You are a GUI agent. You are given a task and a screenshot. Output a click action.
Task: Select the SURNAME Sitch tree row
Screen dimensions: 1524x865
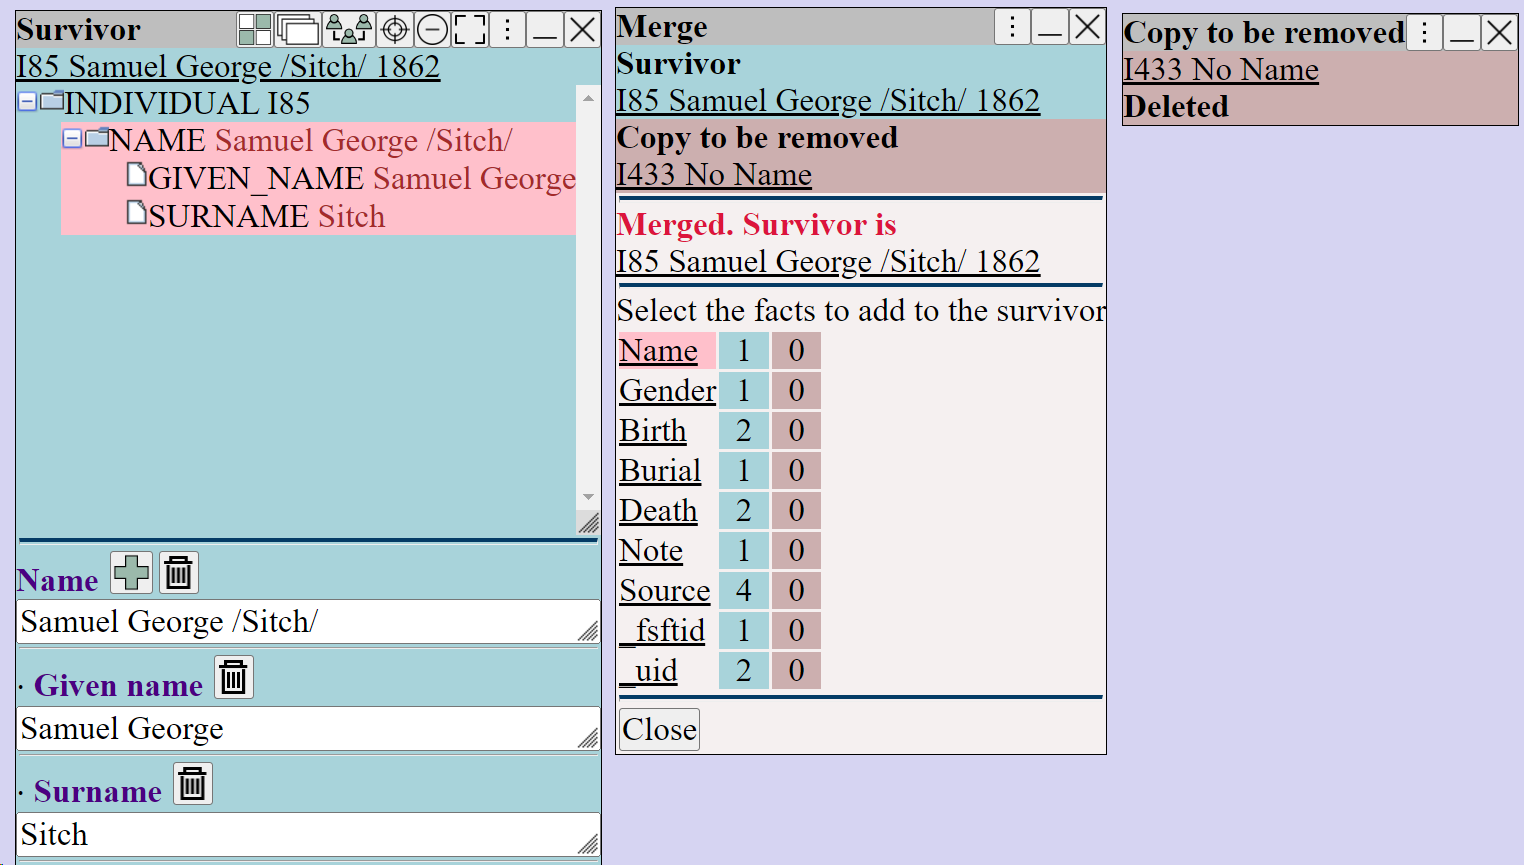coord(256,216)
